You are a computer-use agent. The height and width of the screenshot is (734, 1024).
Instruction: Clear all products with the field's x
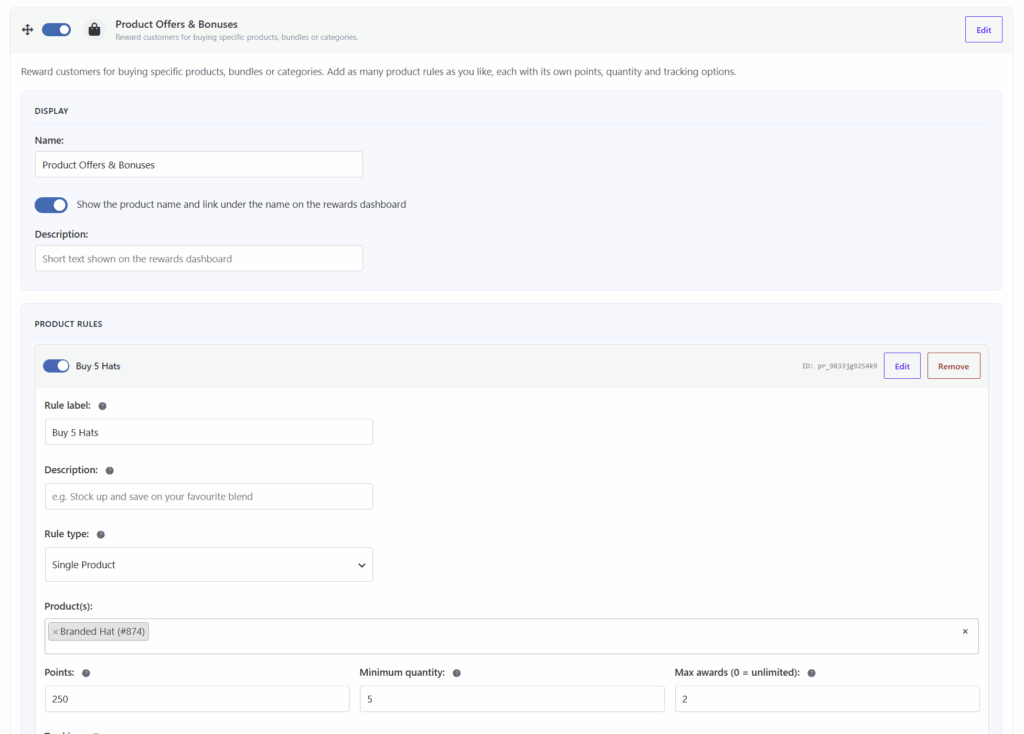point(965,631)
